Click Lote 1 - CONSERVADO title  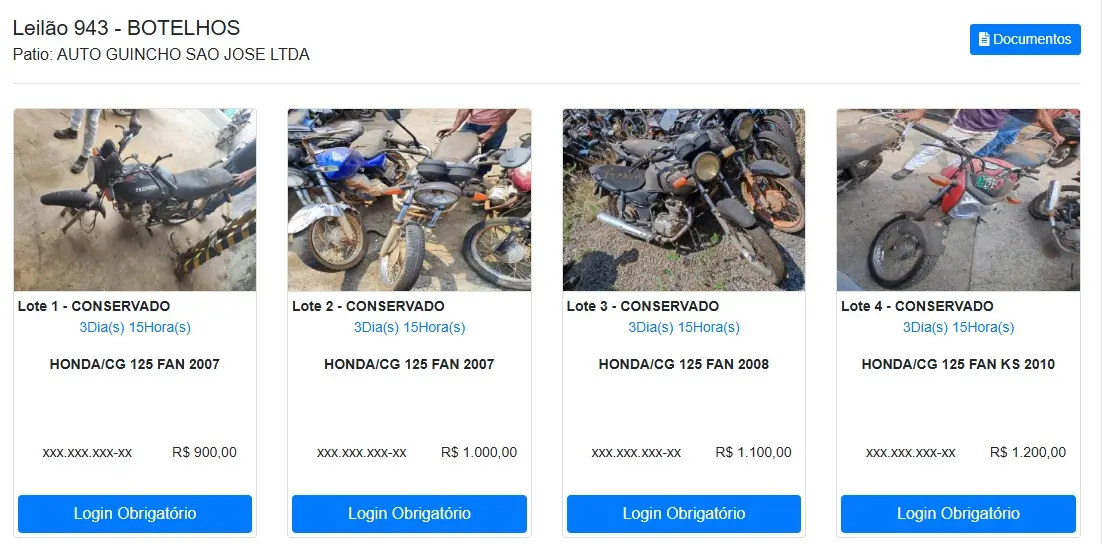93,306
